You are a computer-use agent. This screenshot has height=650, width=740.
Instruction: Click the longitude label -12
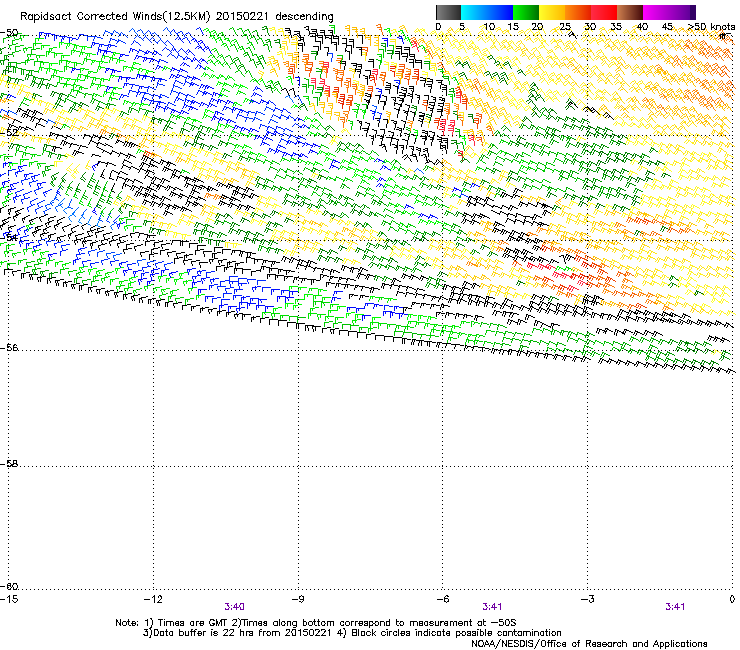coord(153,599)
